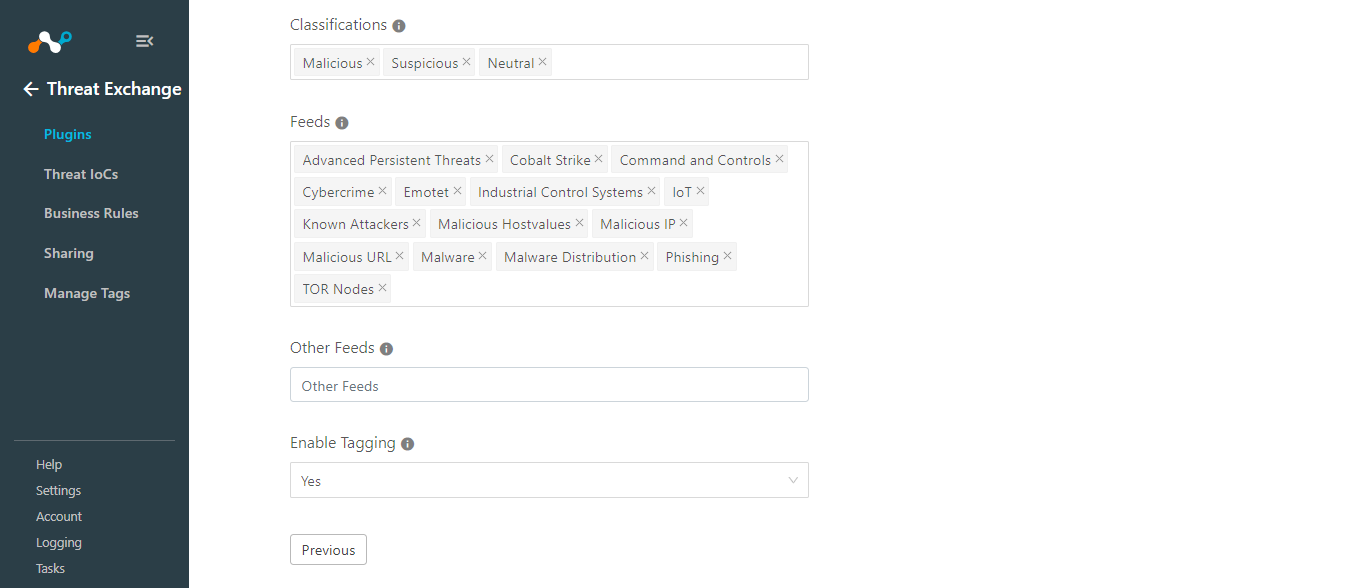Click the info icon beside Other Feeds

pos(386,349)
